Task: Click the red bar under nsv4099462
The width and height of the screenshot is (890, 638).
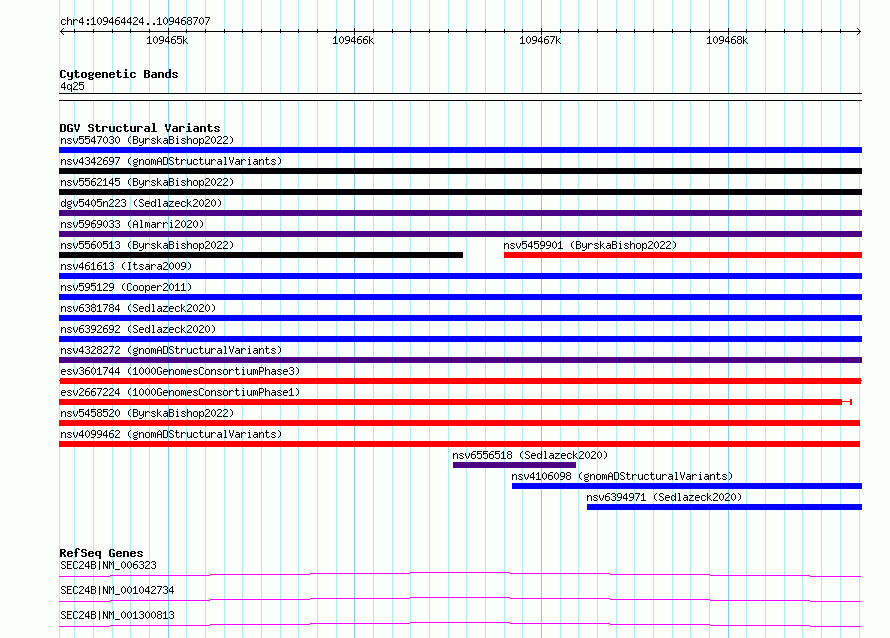Action: coord(460,444)
